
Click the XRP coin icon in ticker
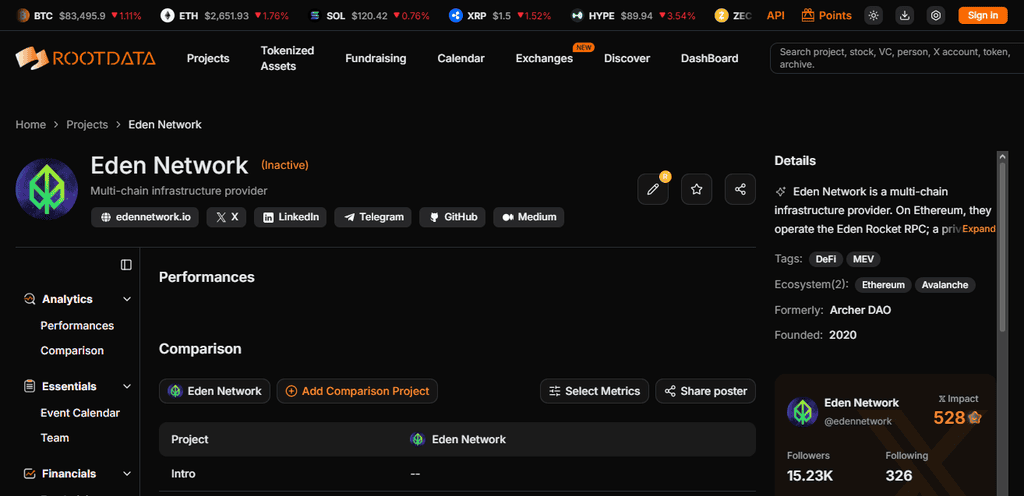click(456, 15)
